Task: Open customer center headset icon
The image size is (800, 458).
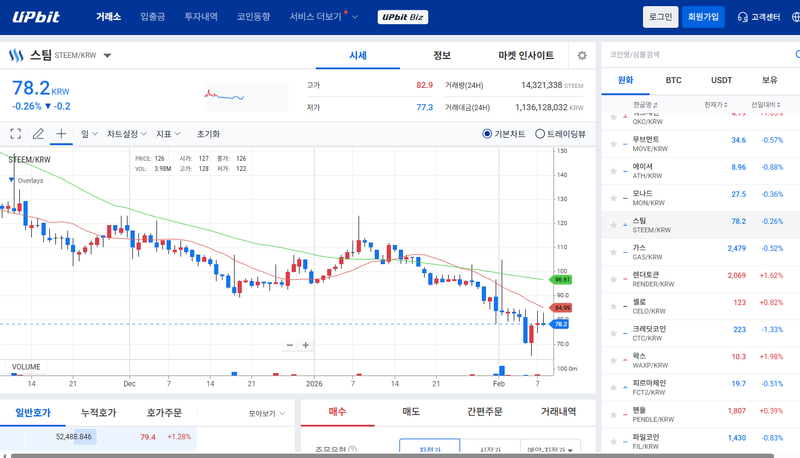Action: [742, 17]
